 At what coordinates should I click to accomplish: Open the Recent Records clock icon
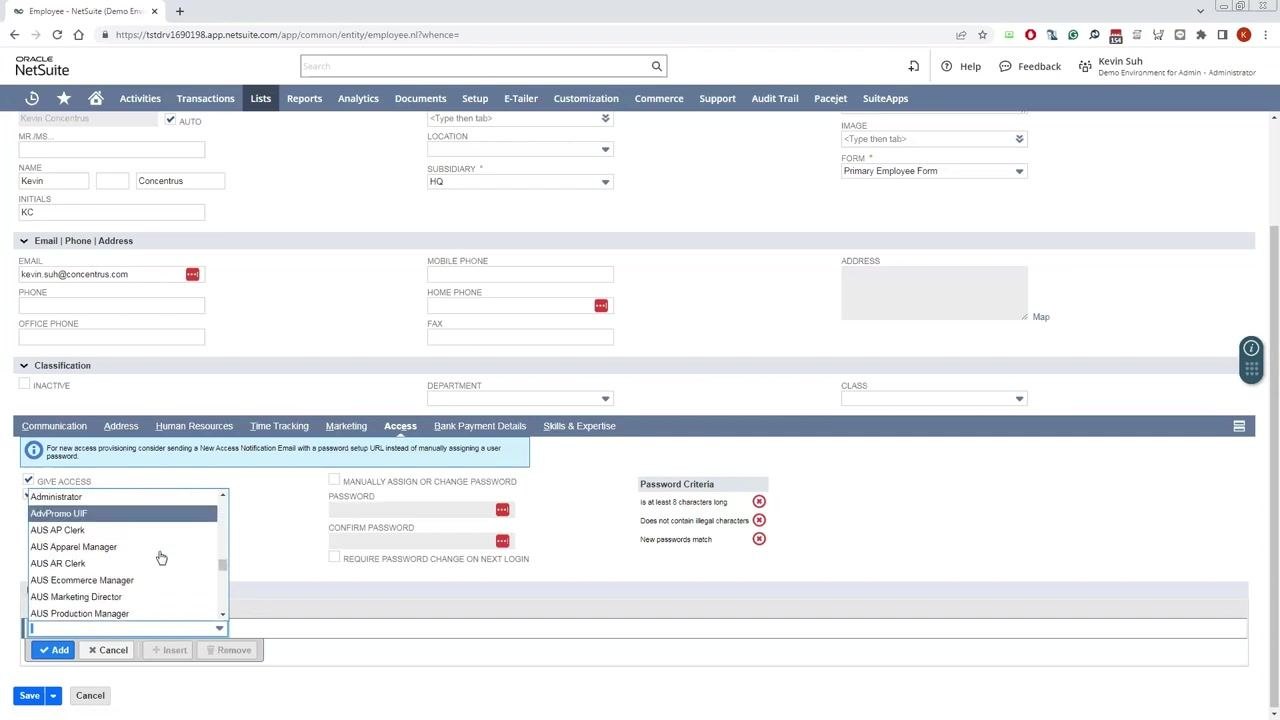32,98
